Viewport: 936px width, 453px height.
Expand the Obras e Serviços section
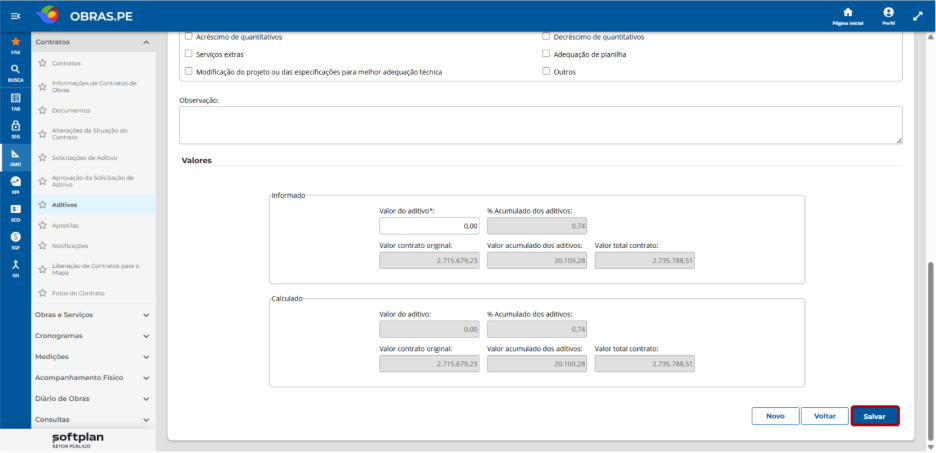93,315
